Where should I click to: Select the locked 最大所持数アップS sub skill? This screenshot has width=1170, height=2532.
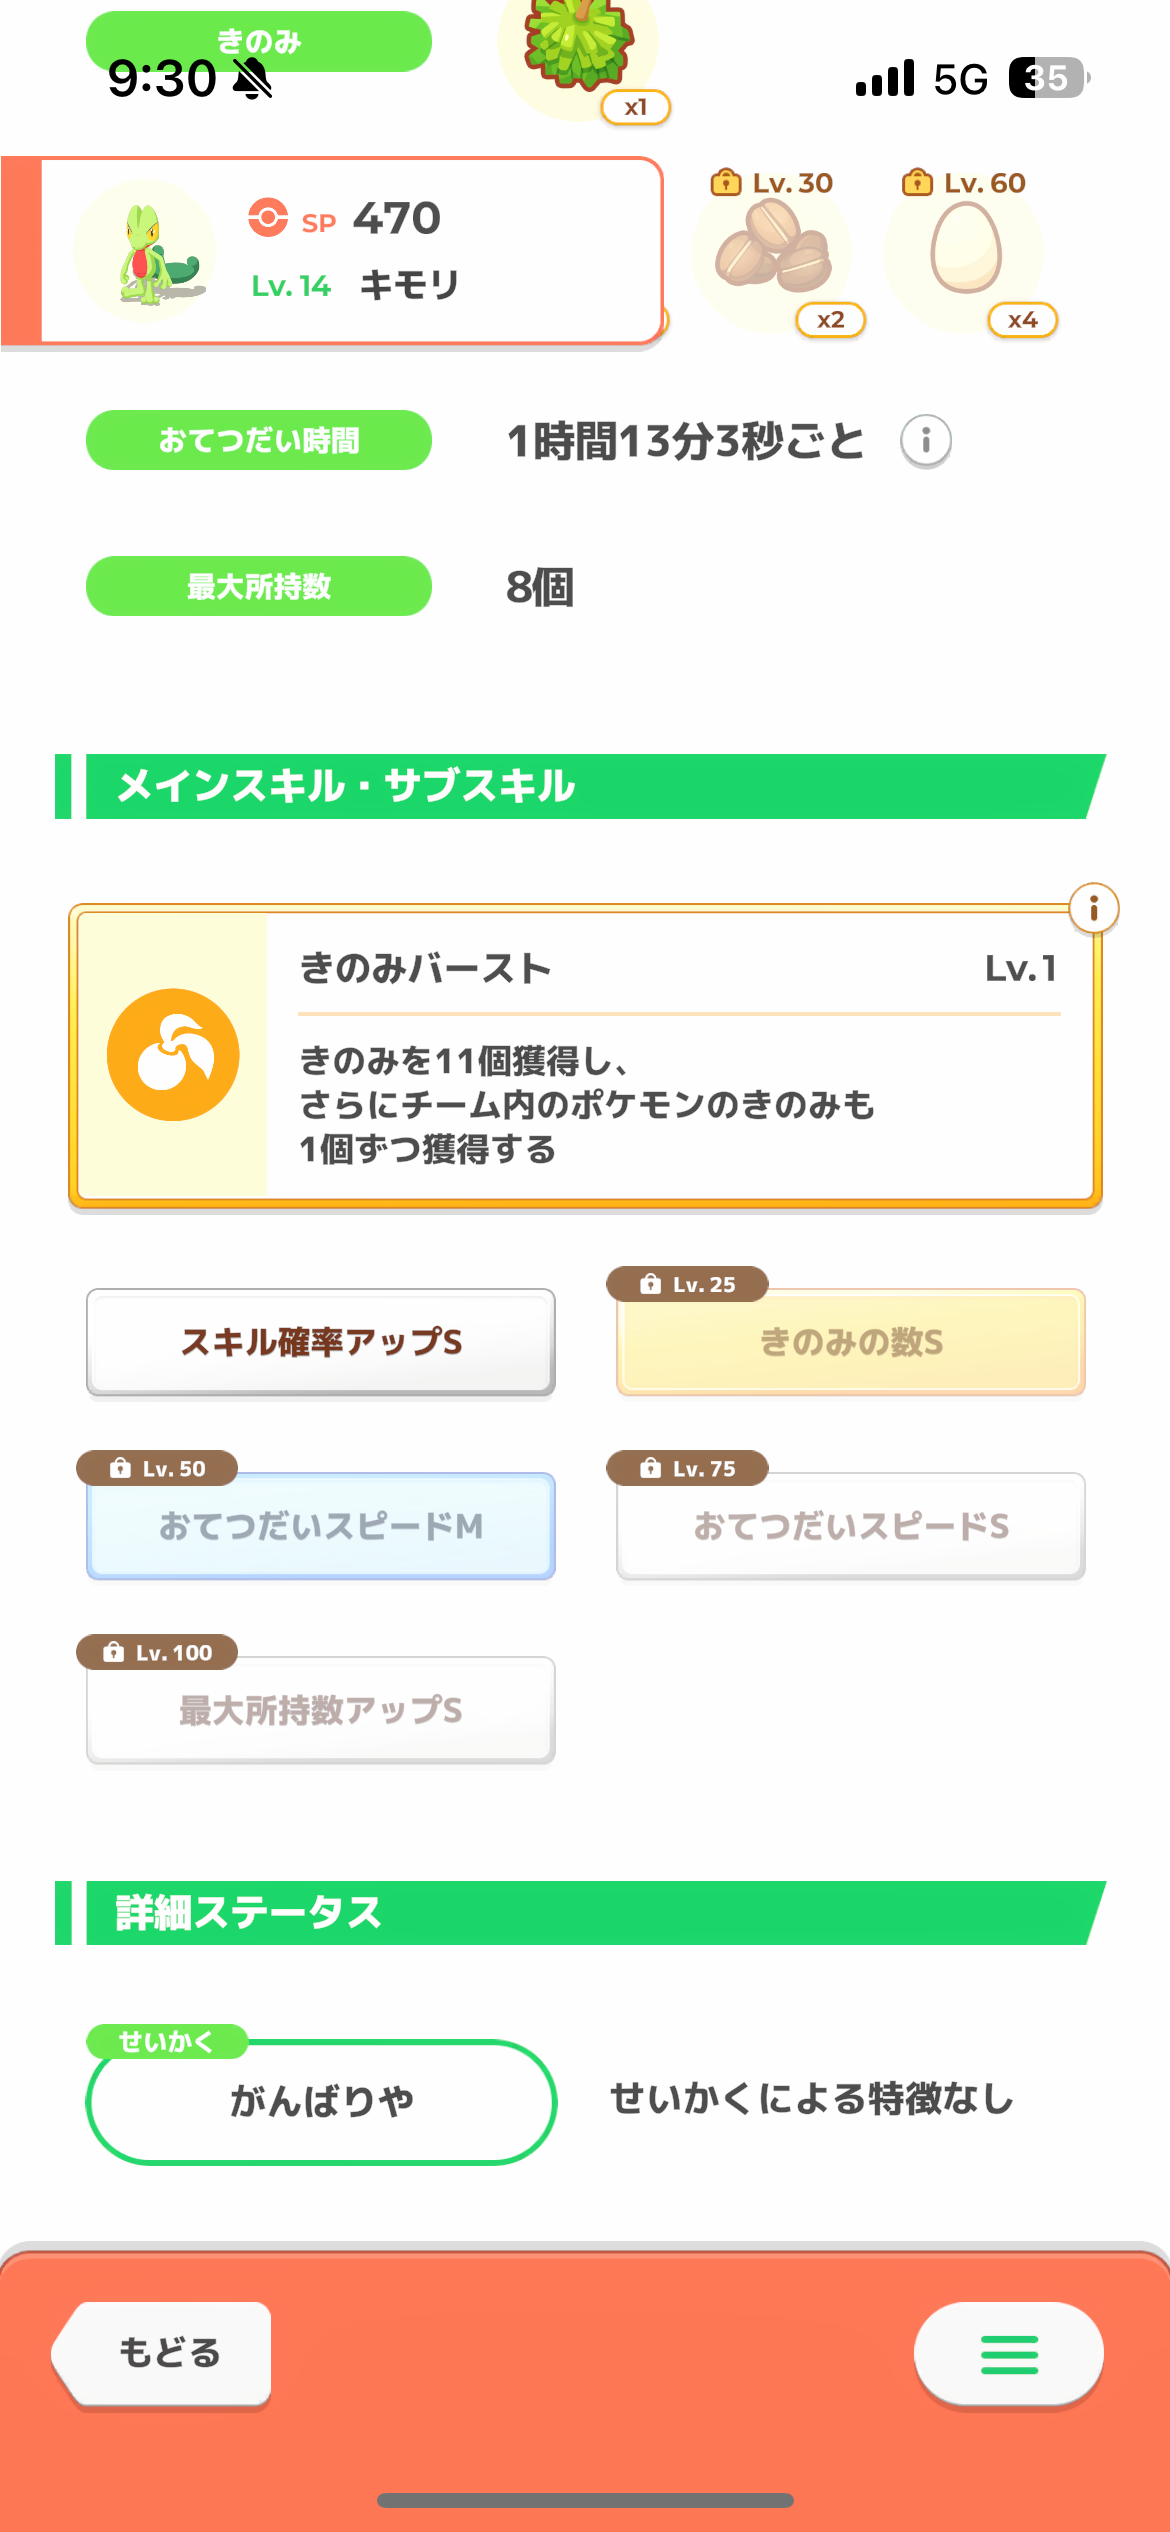tap(321, 1710)
